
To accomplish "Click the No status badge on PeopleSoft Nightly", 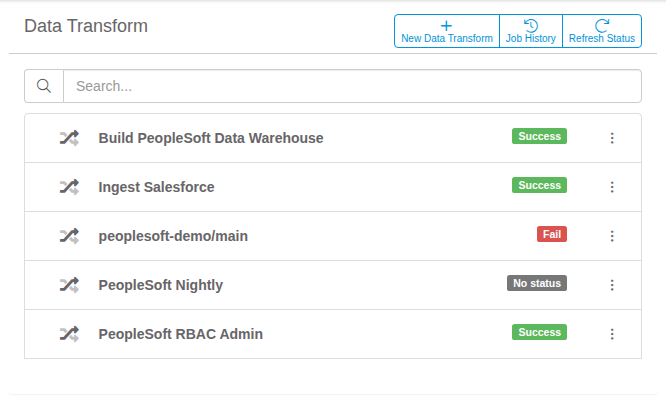I will coord(537,283).
